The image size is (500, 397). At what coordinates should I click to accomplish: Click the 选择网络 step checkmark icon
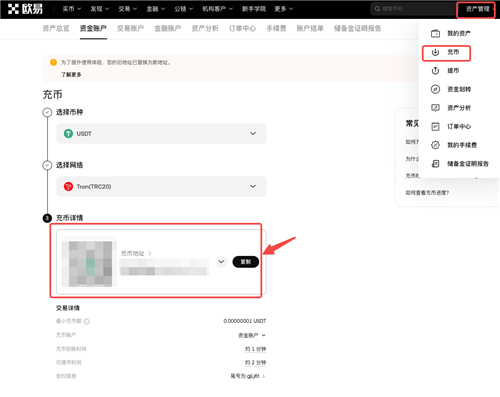[47, 165]
